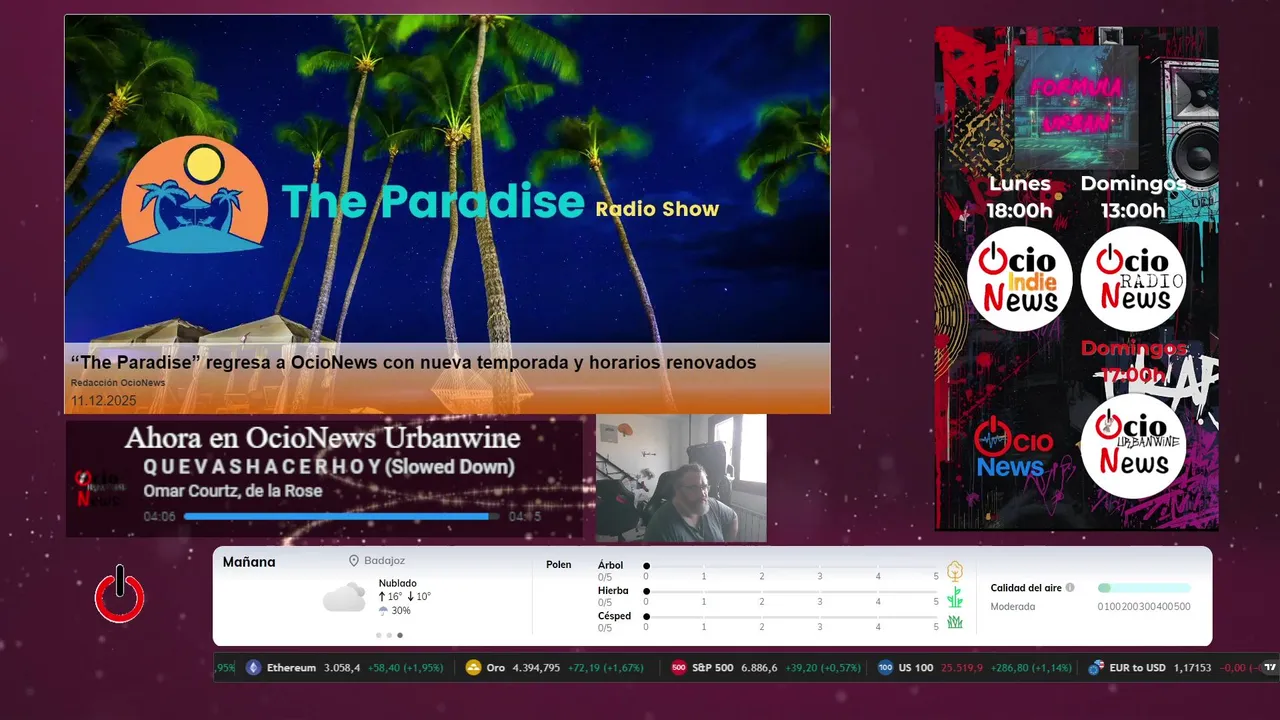
Task: Click the rain probability 30%
Action: coord(401,611)
